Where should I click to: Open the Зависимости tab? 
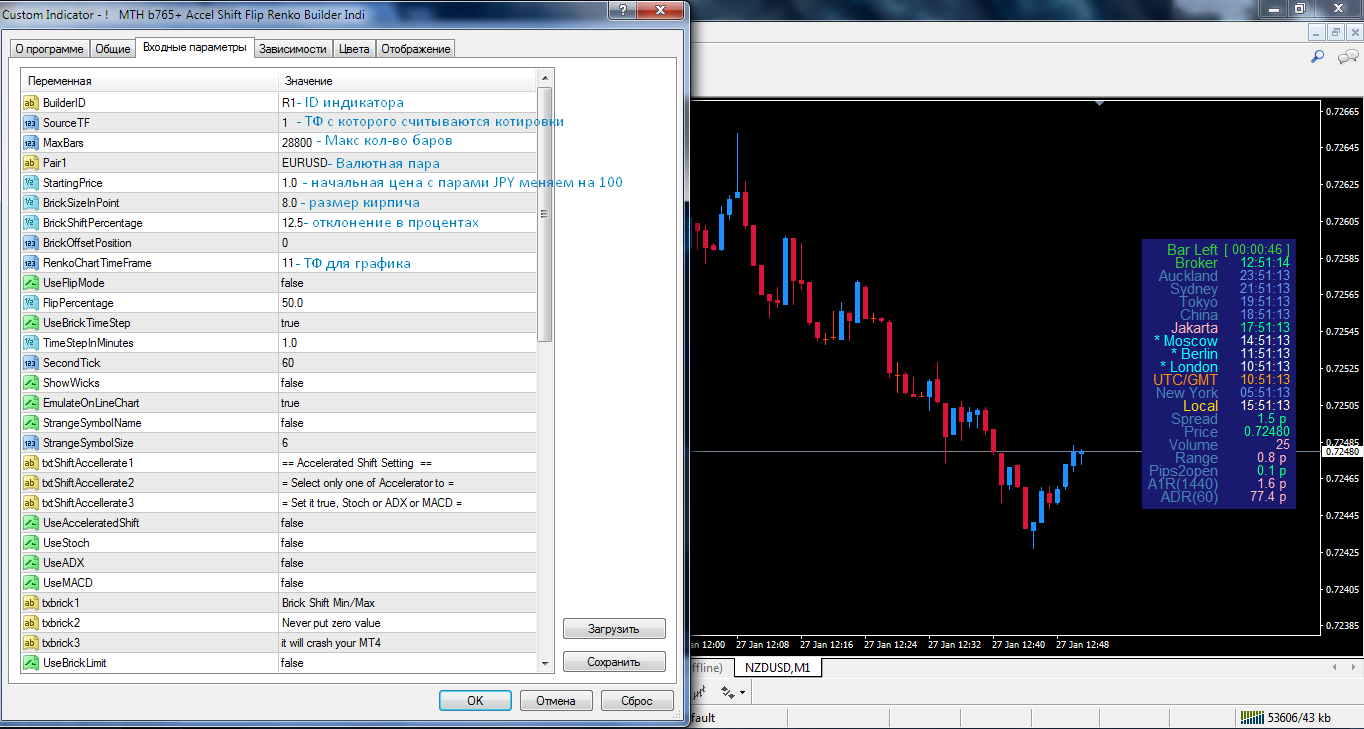293,49
